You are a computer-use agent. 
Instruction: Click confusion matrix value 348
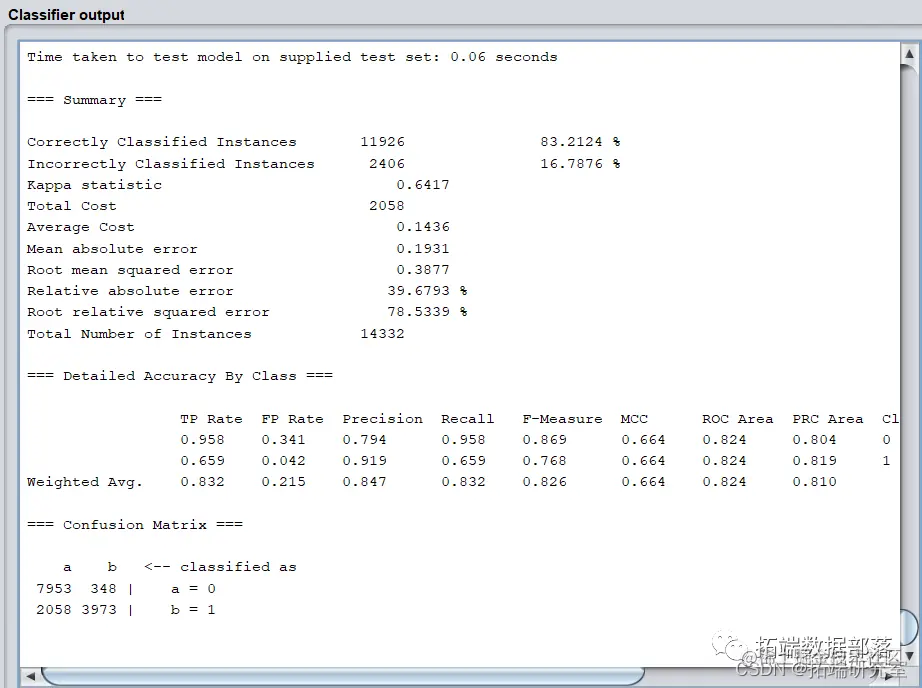pyautogui.click(x=103, y=589)
